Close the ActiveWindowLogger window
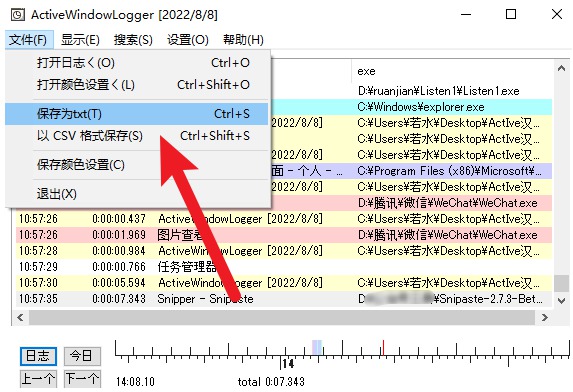This screenshot has height=392, width=573. [557, 15]
